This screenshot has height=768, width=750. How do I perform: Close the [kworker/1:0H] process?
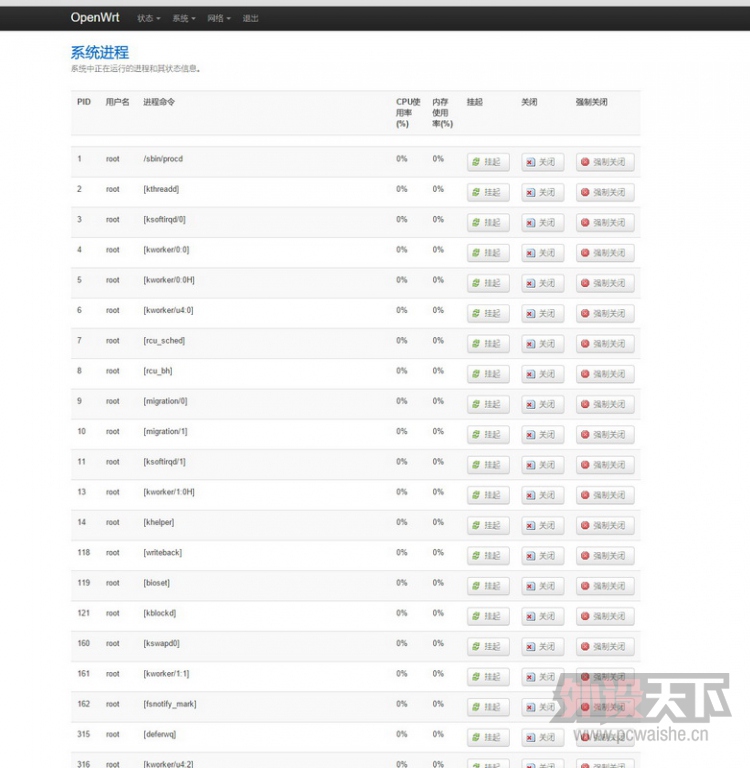(x=542, y=495)
